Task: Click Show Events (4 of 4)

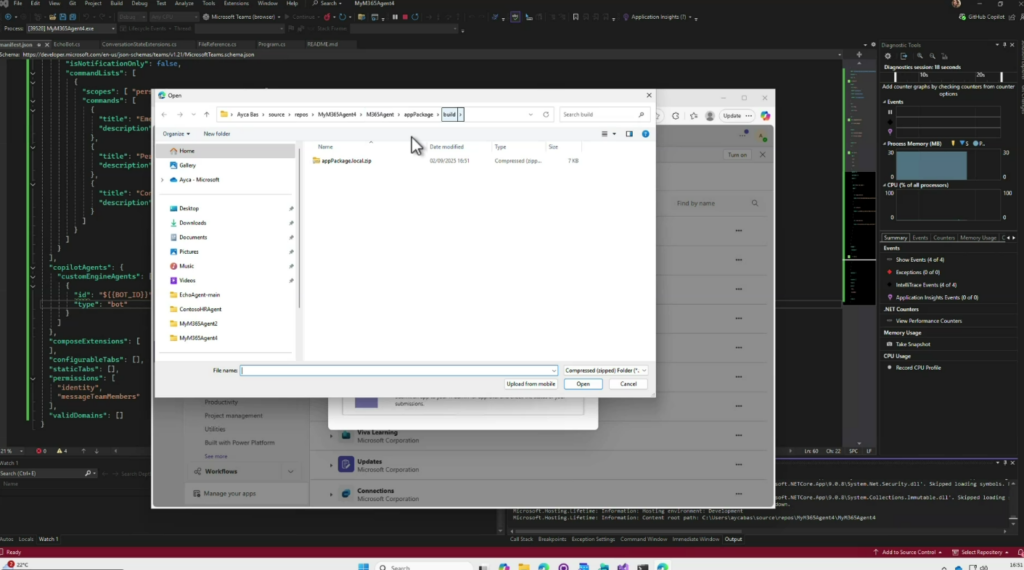Action: (920, 260)
